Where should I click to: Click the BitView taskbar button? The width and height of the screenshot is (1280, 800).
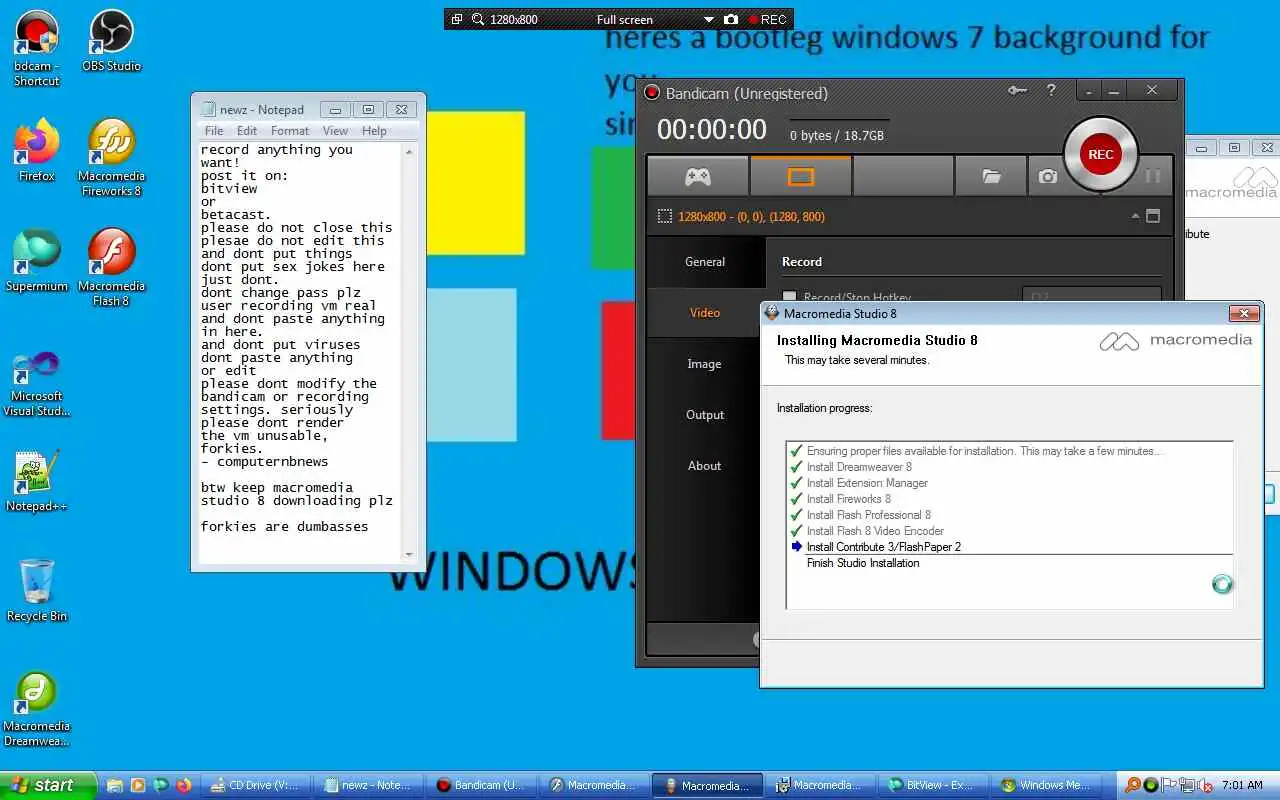tap(932, 785)
